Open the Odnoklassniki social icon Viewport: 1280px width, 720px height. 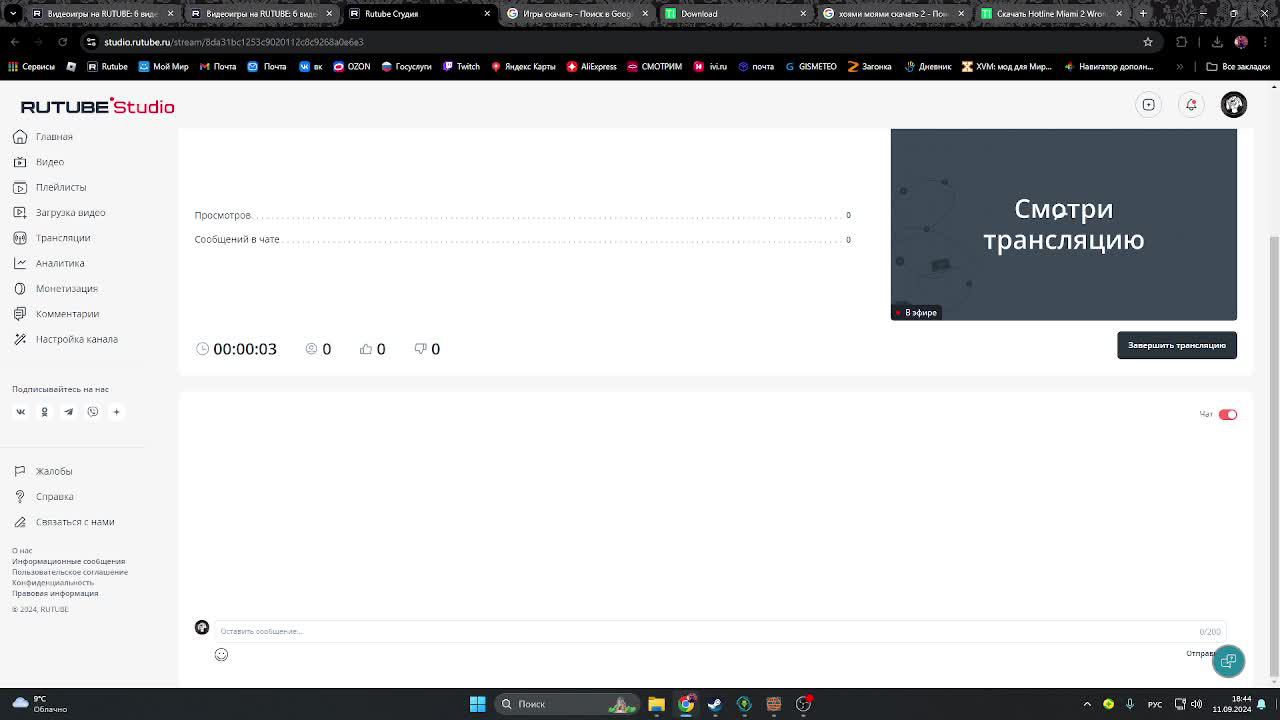pyautogui.click(x=44, y=412)
